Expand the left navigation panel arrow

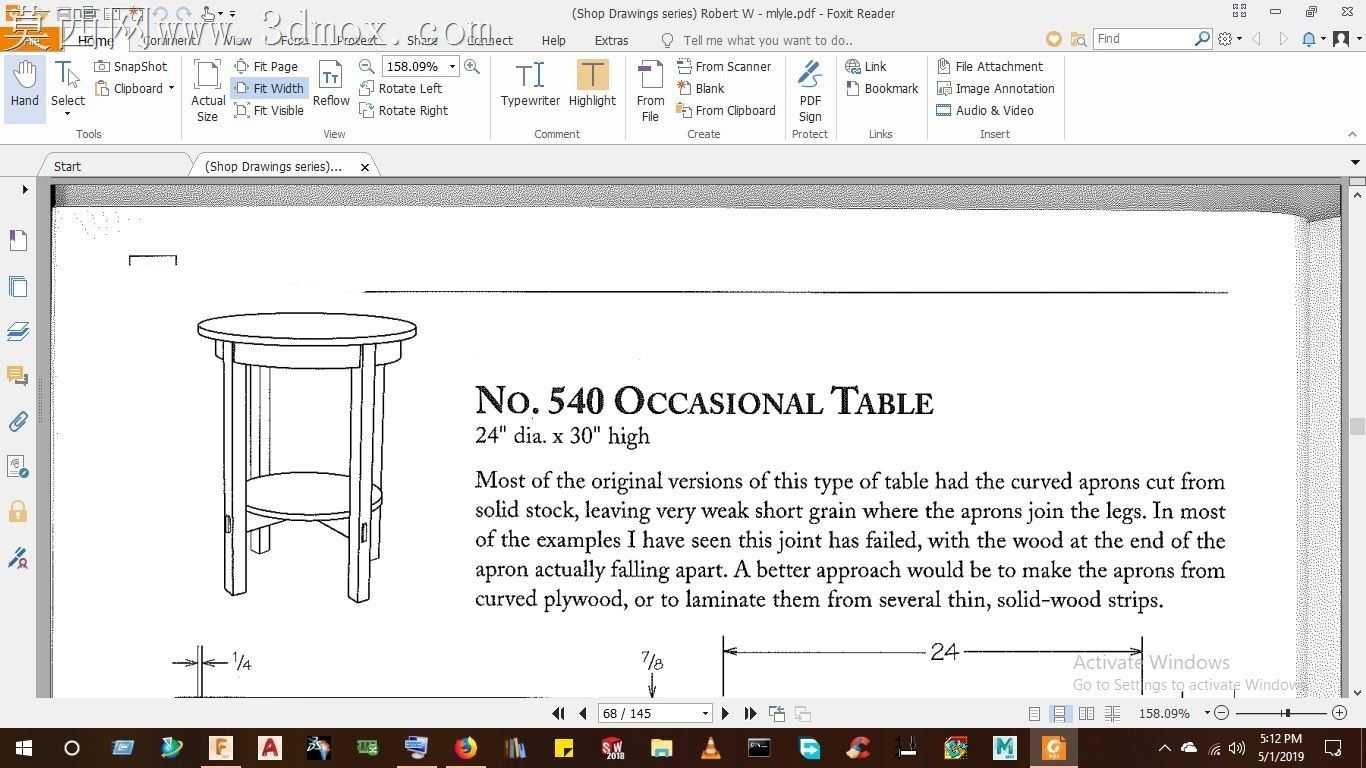[25, 189]
